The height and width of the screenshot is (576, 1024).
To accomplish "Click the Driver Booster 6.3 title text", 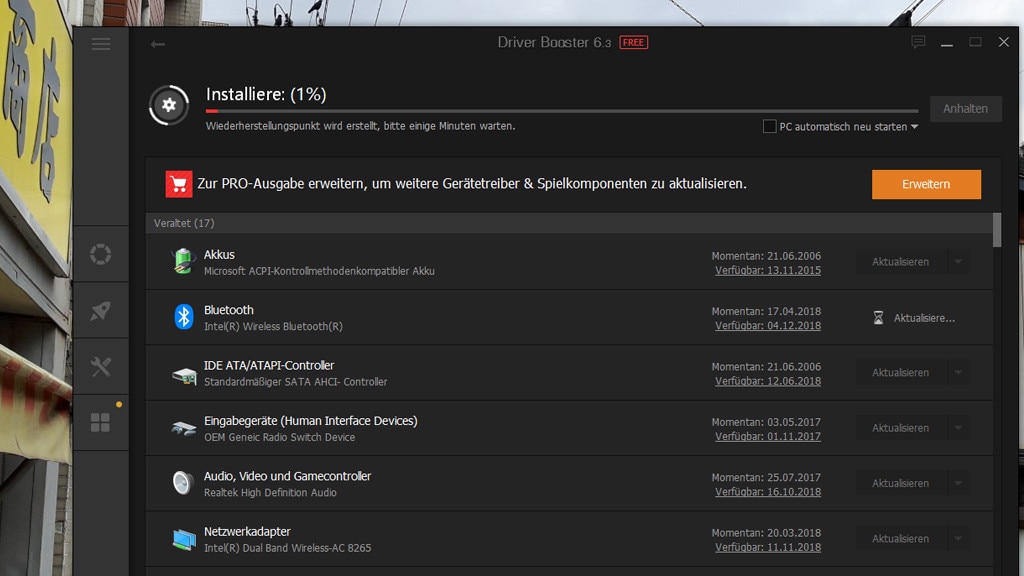I will 554,42.
